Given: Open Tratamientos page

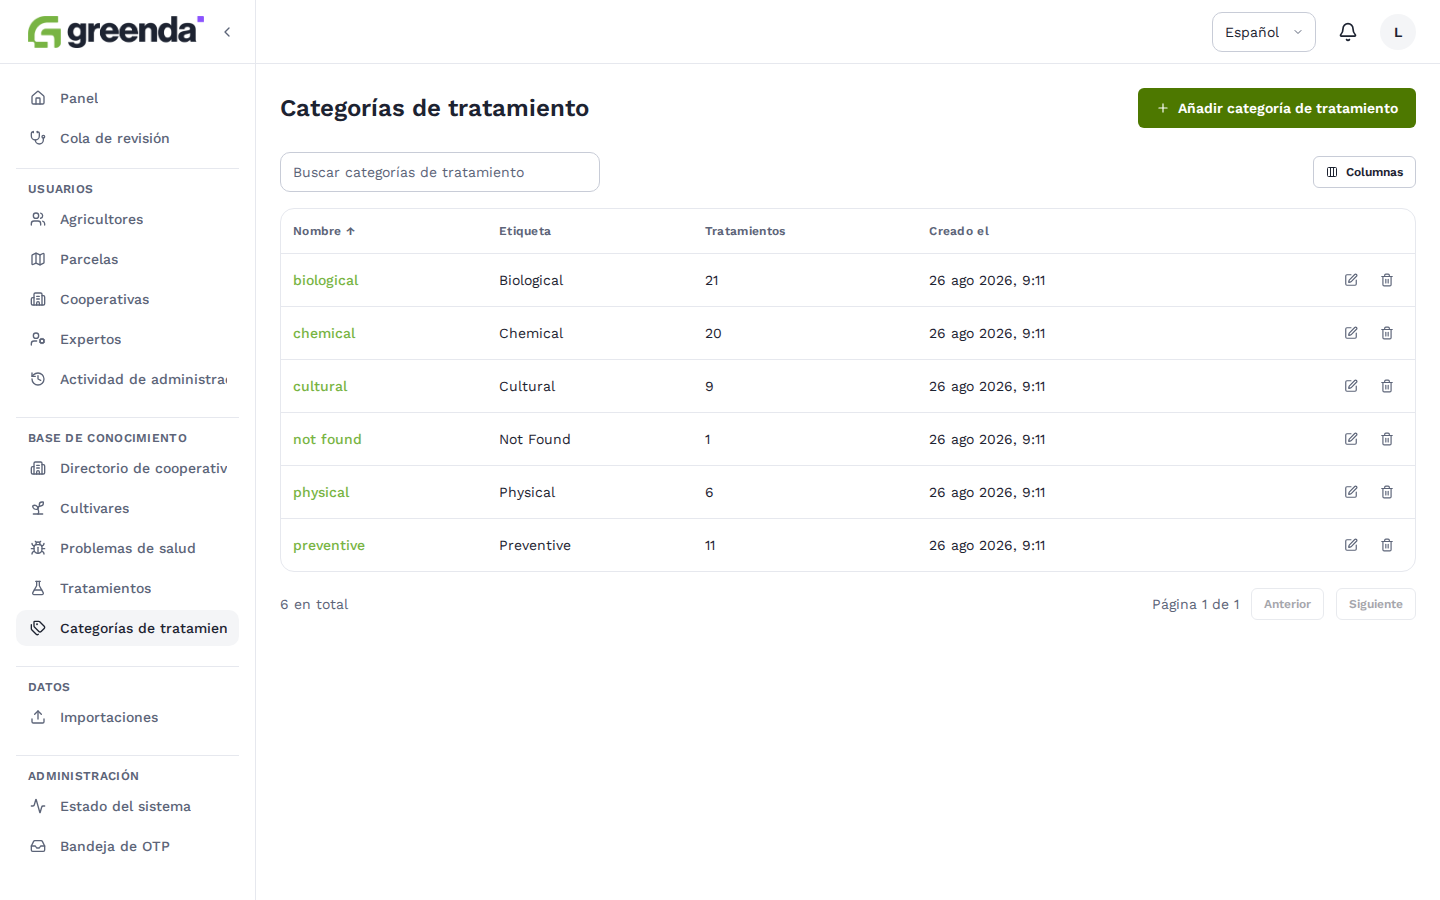Looking at the screenshot, I should [127, 588].
